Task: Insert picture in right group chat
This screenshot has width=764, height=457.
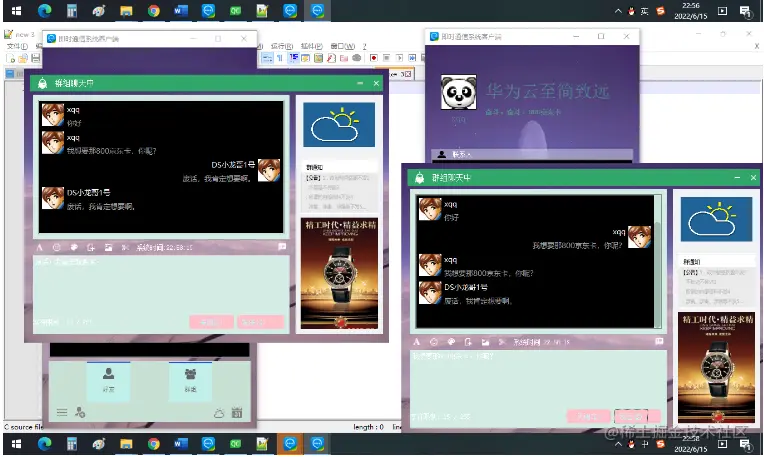Action: tap(485, 342)
